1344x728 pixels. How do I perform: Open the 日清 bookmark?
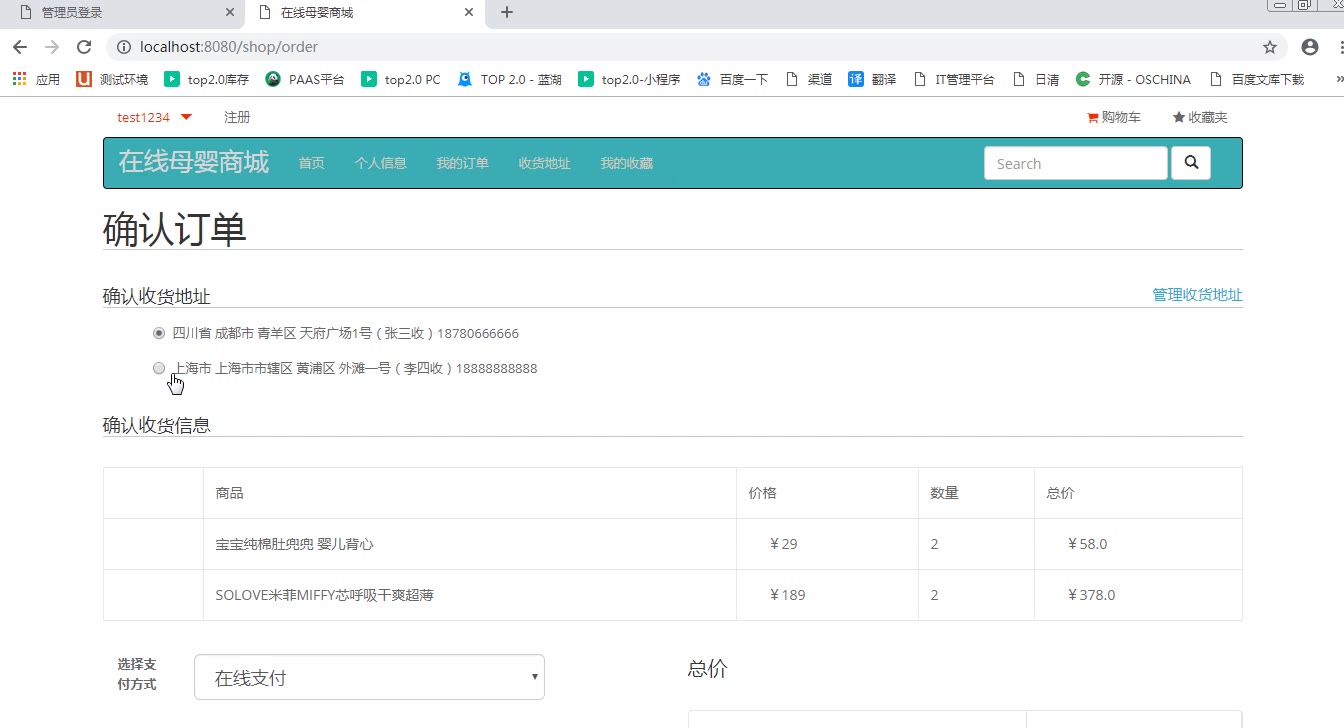[x=1036, y=79]
